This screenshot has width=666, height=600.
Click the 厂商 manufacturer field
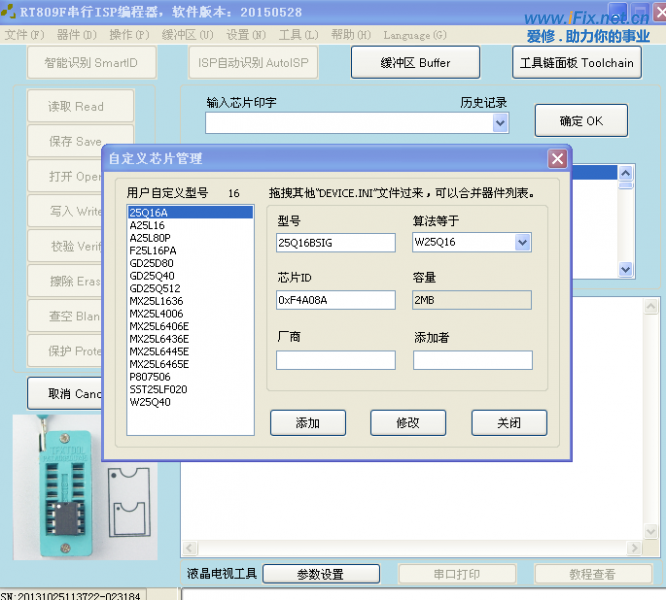[x=335, y=360]
